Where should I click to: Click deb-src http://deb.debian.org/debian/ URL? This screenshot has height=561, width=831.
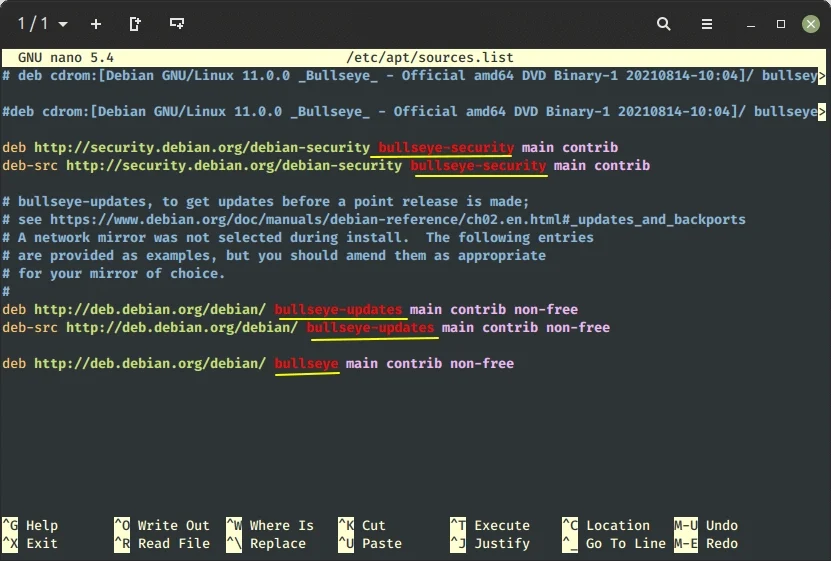[182, 327]
